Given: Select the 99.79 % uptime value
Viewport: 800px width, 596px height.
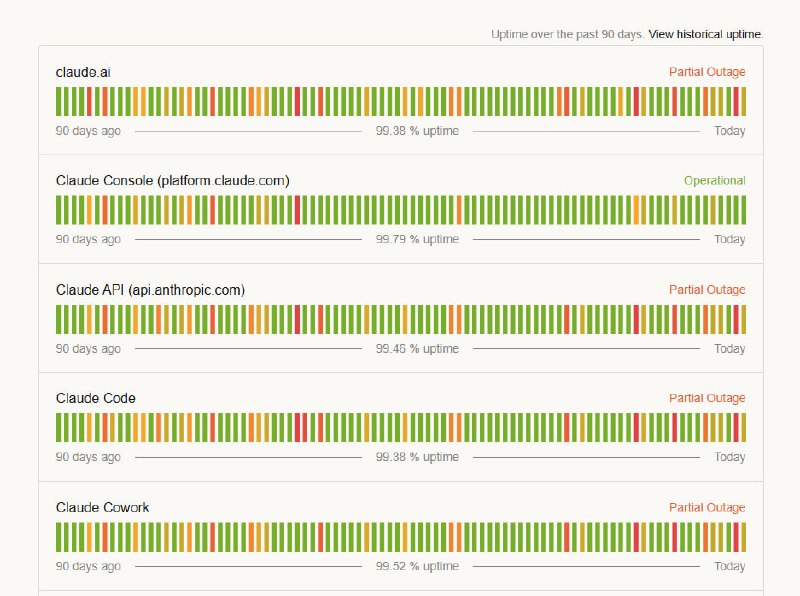Looking at the screenshot, I should point(417,239).
